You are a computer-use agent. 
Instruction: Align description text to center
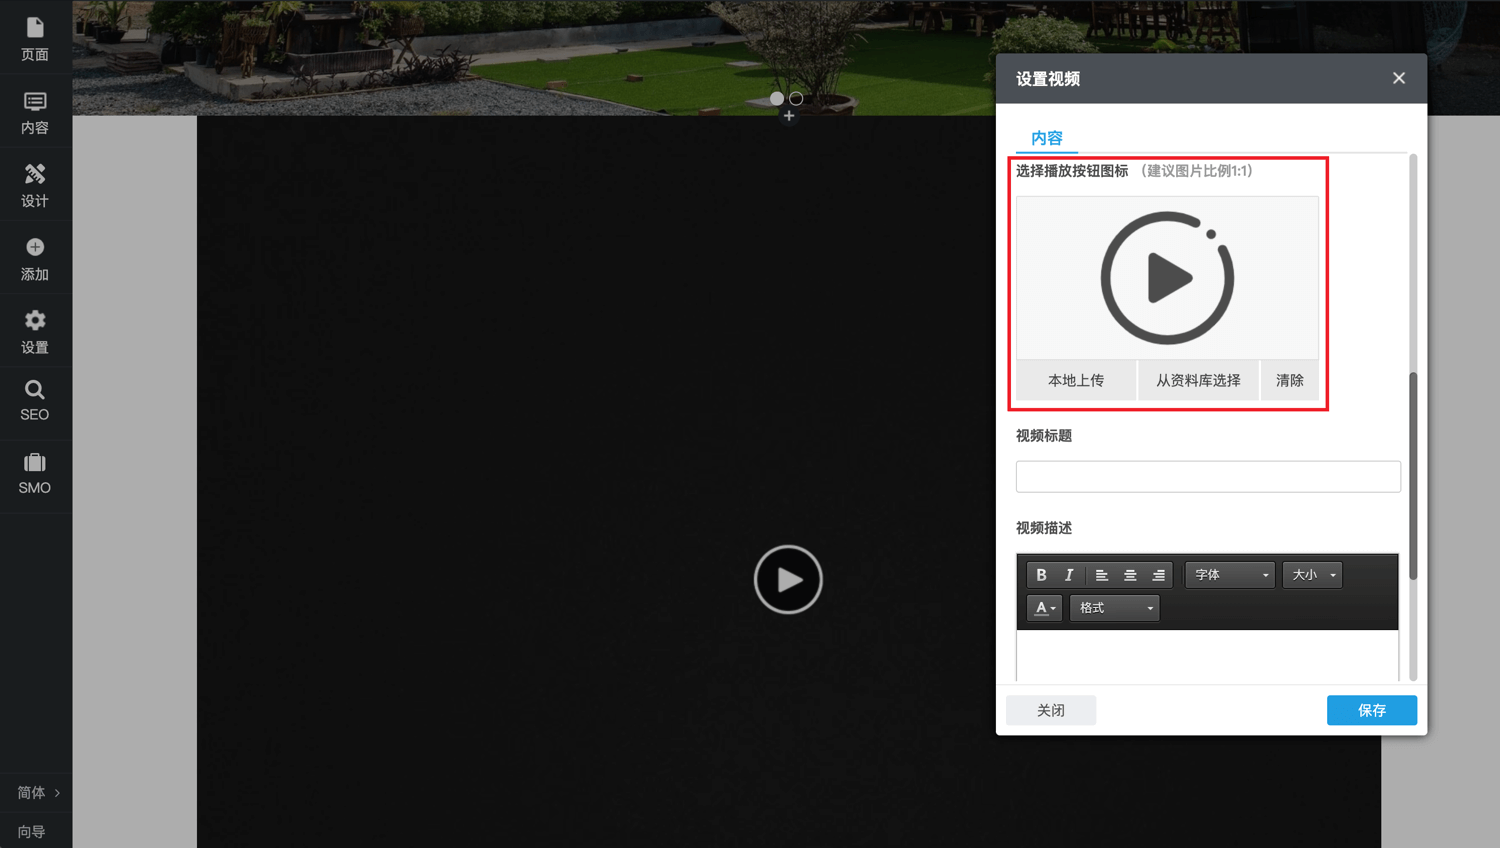coord(1130,575)
